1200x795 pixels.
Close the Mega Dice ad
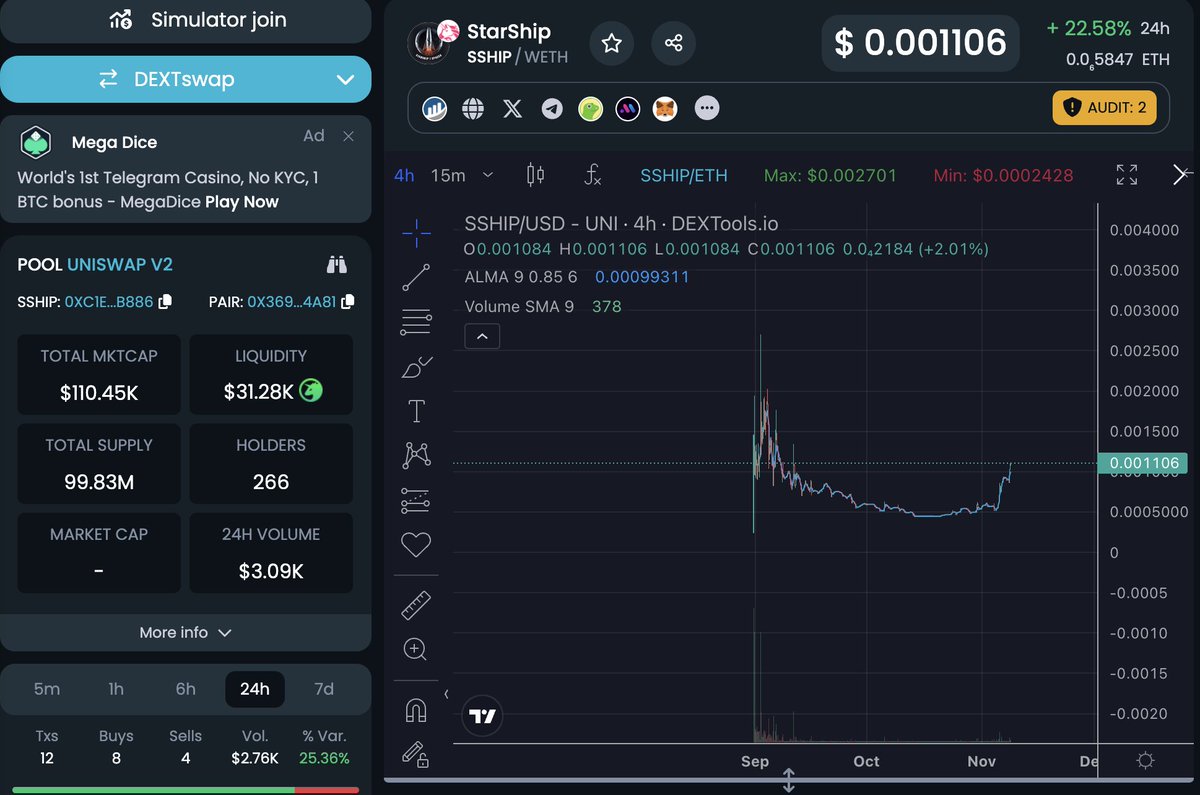pyautogui.click(x=348, y=136)
